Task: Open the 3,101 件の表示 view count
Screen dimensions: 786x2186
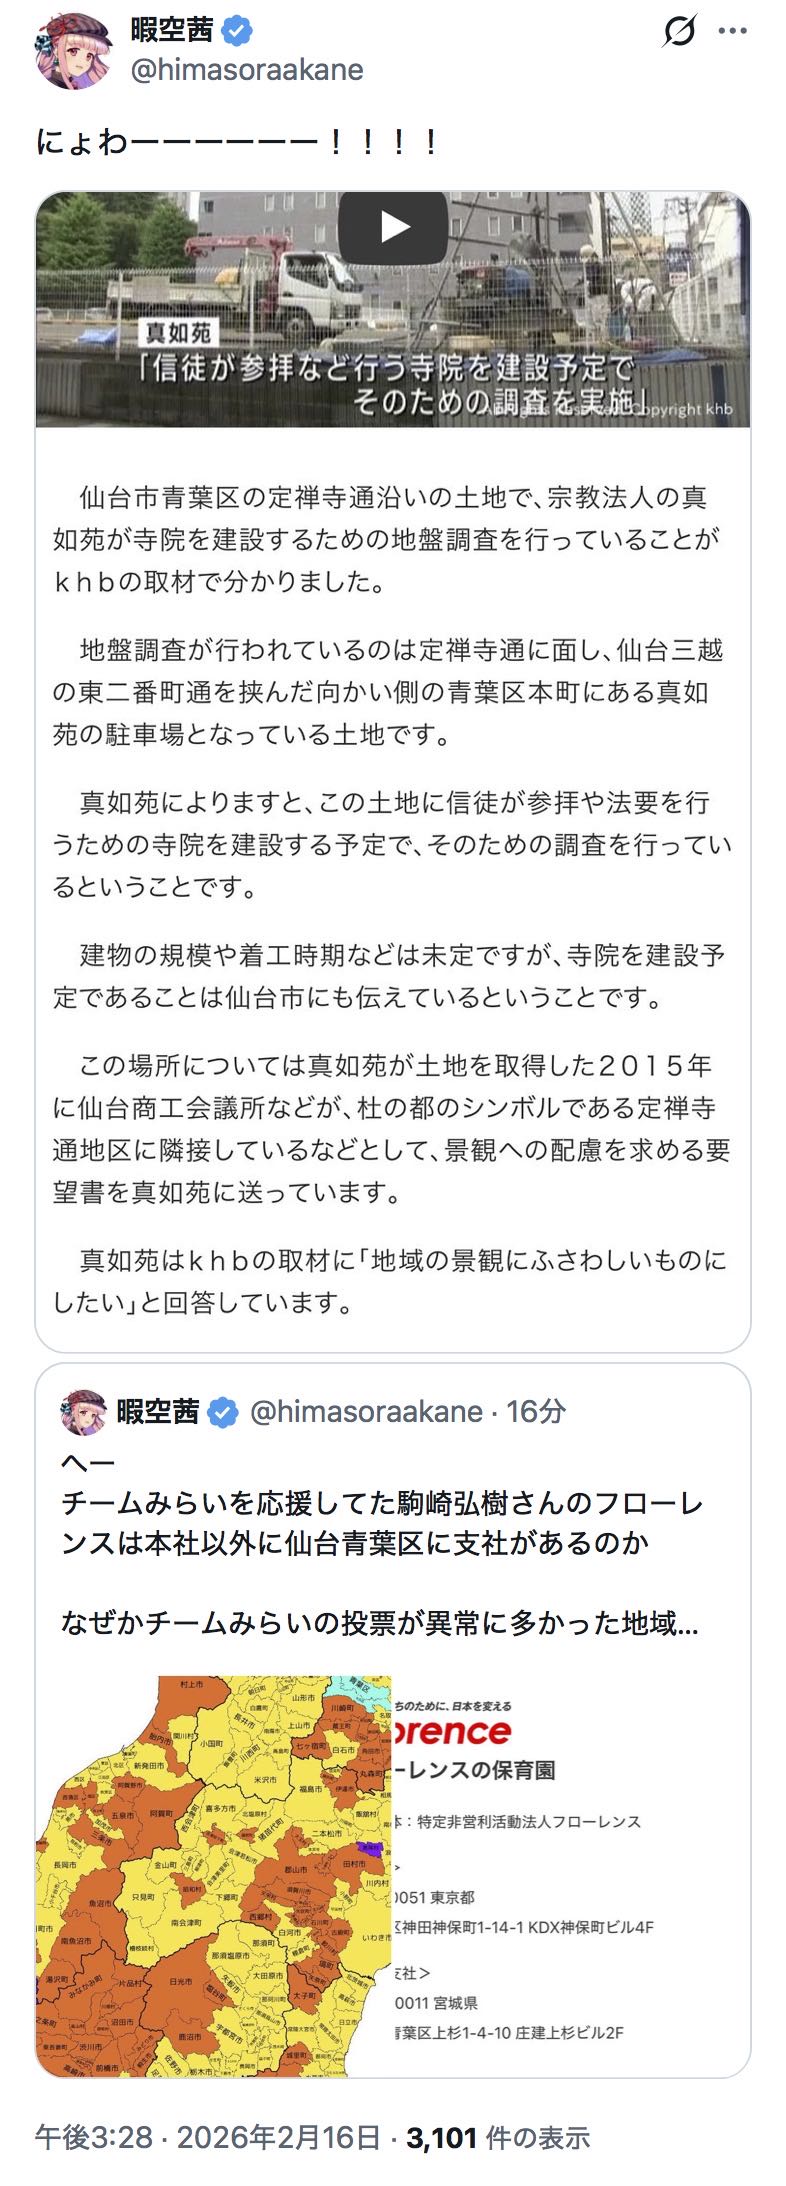Action: tap(497, 2137)
